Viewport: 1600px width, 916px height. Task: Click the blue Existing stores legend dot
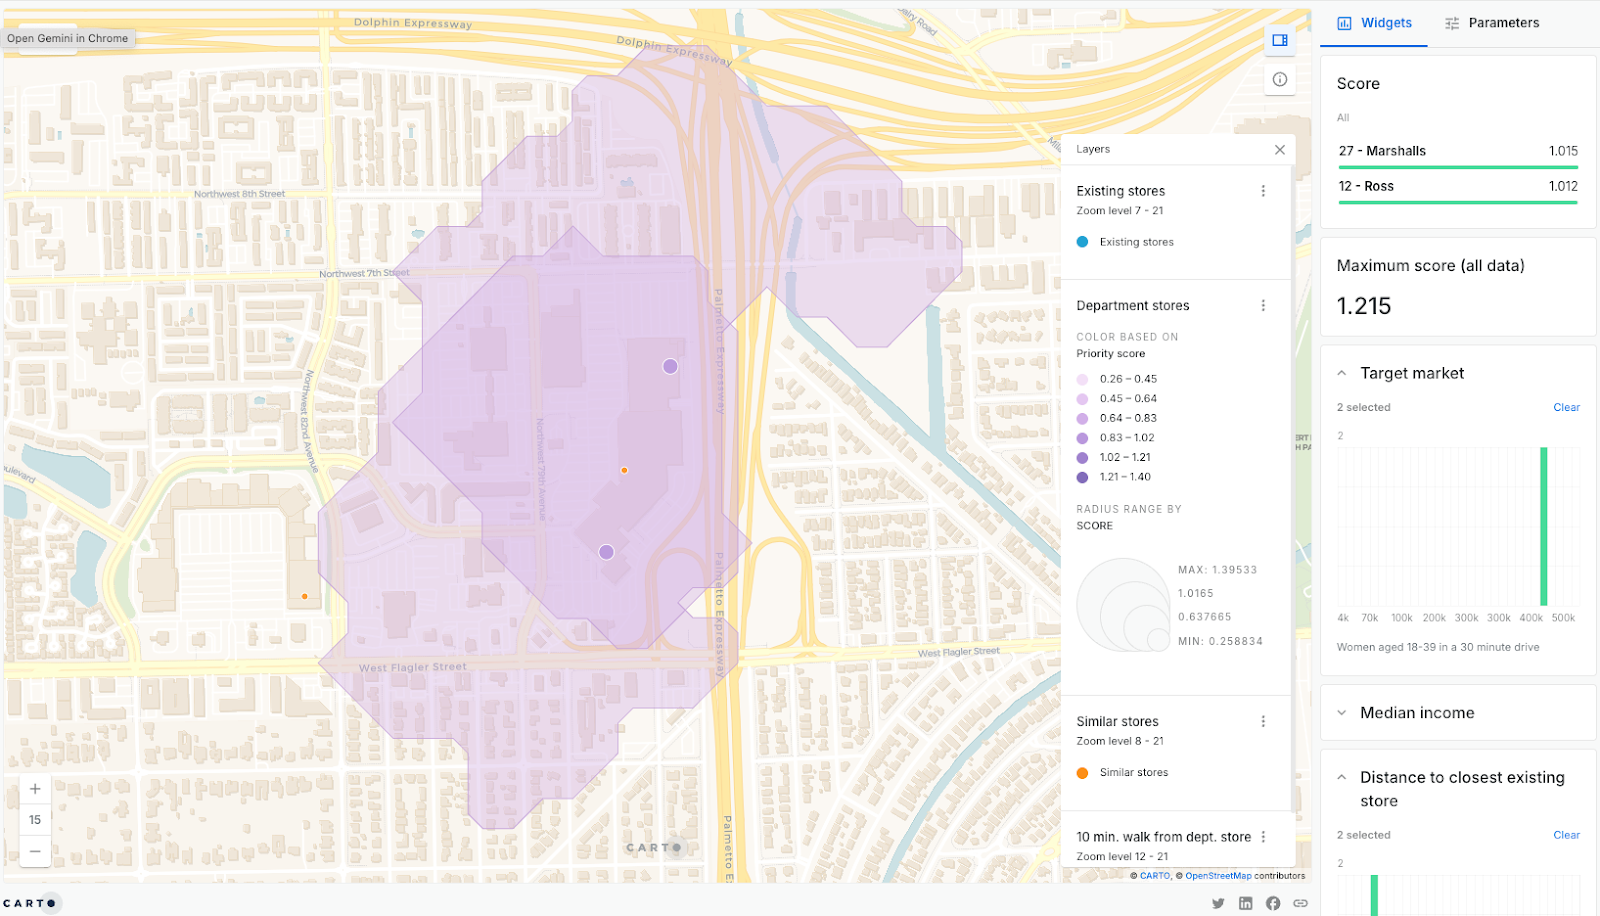point(1082,242)
